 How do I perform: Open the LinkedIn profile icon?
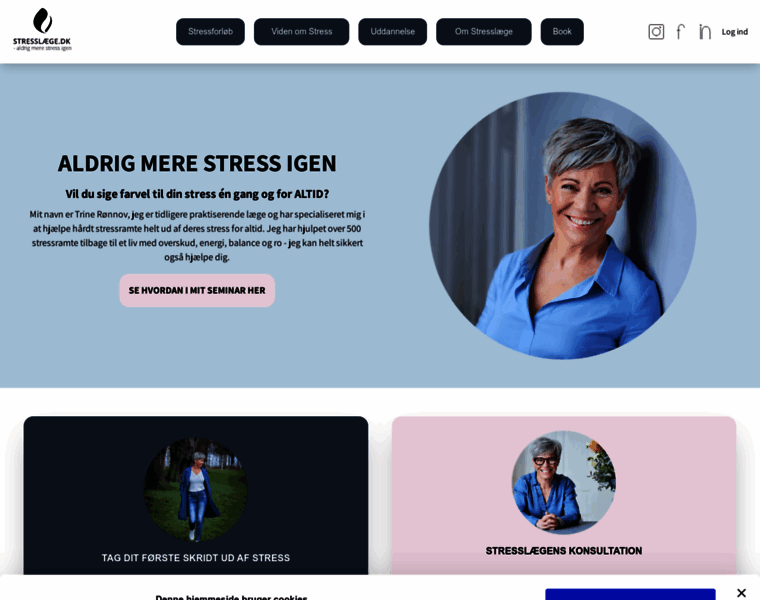tap(705, 32)
